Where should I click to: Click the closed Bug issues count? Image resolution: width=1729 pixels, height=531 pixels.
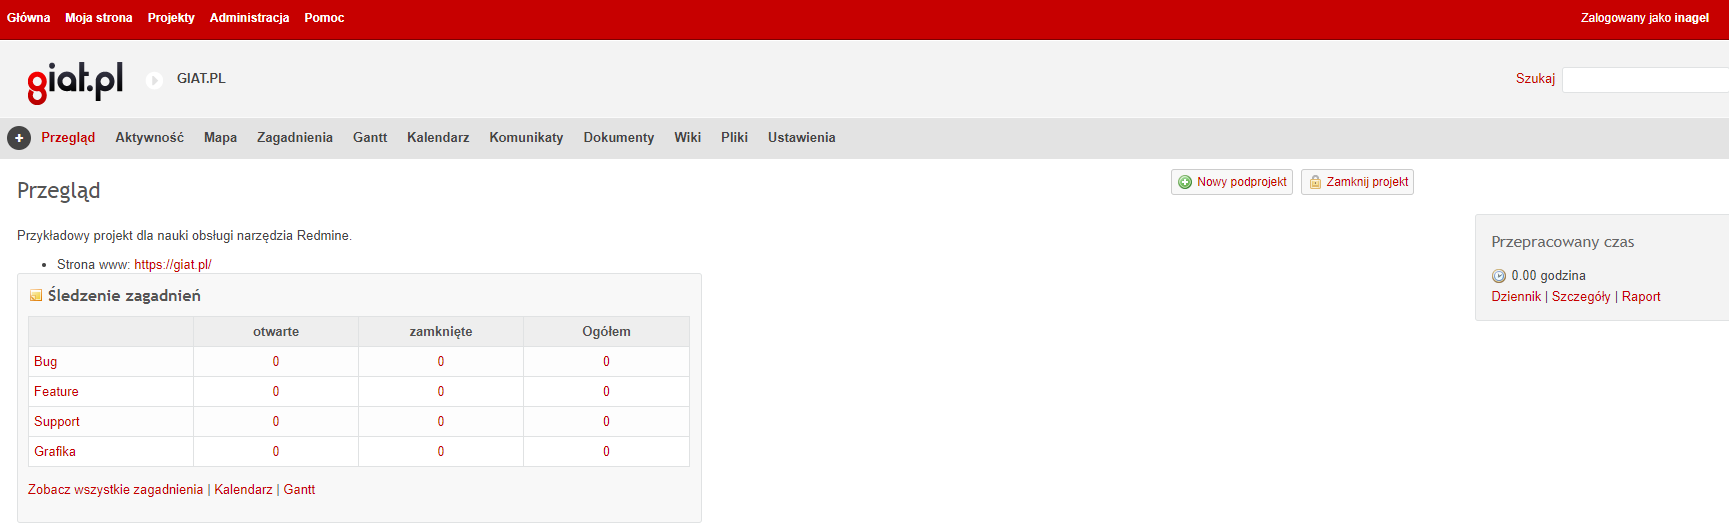coord(441,362)
